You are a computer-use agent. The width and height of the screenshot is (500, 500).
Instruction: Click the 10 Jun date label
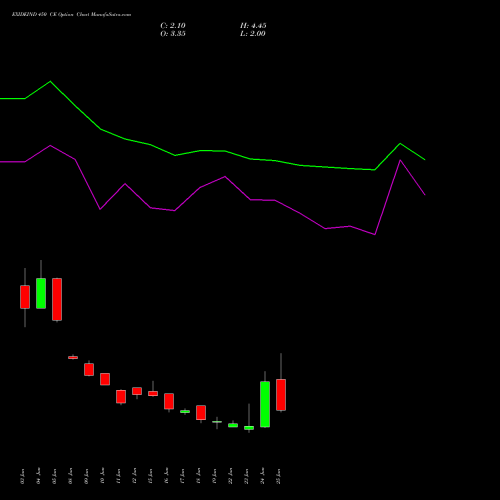tap(103, 476)
